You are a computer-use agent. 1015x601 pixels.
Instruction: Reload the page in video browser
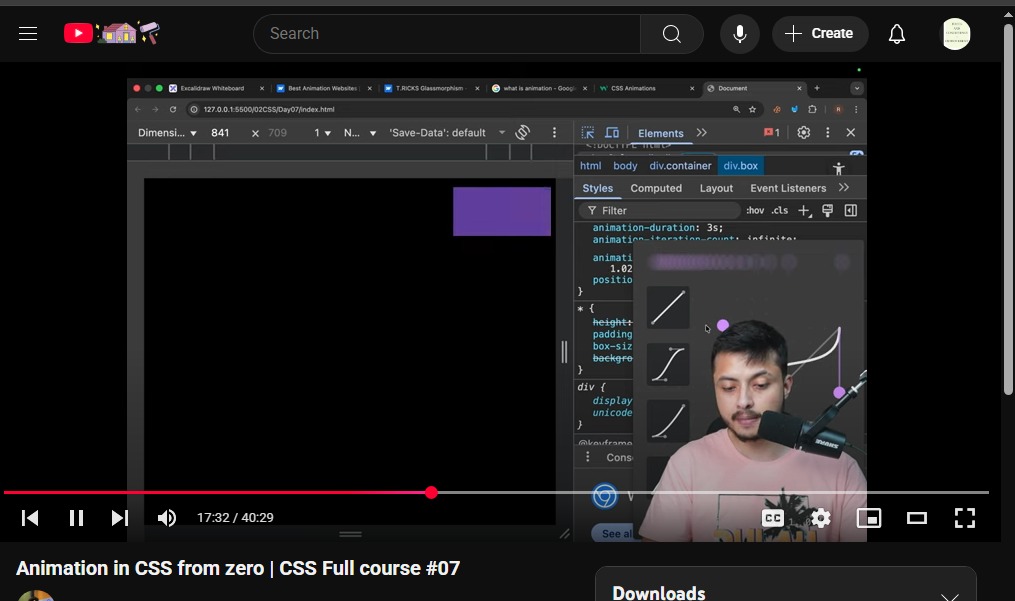[x=173, y=109]
